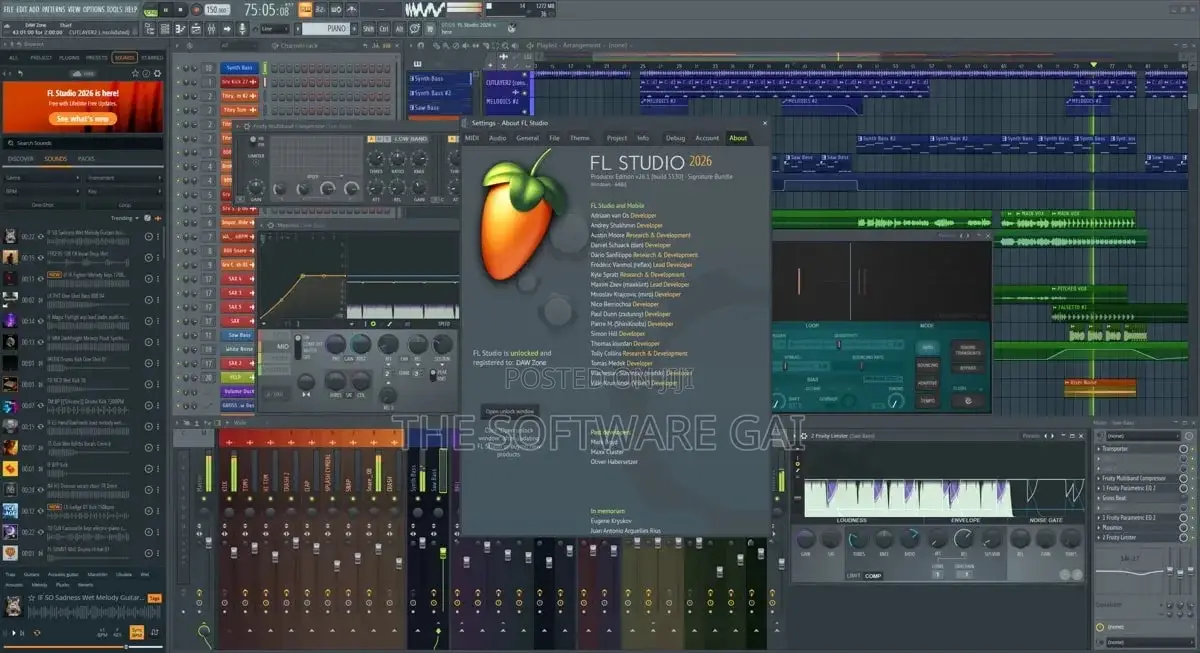
Task: Click the Shift typing-keyboard button
Action: coord(369,29)
